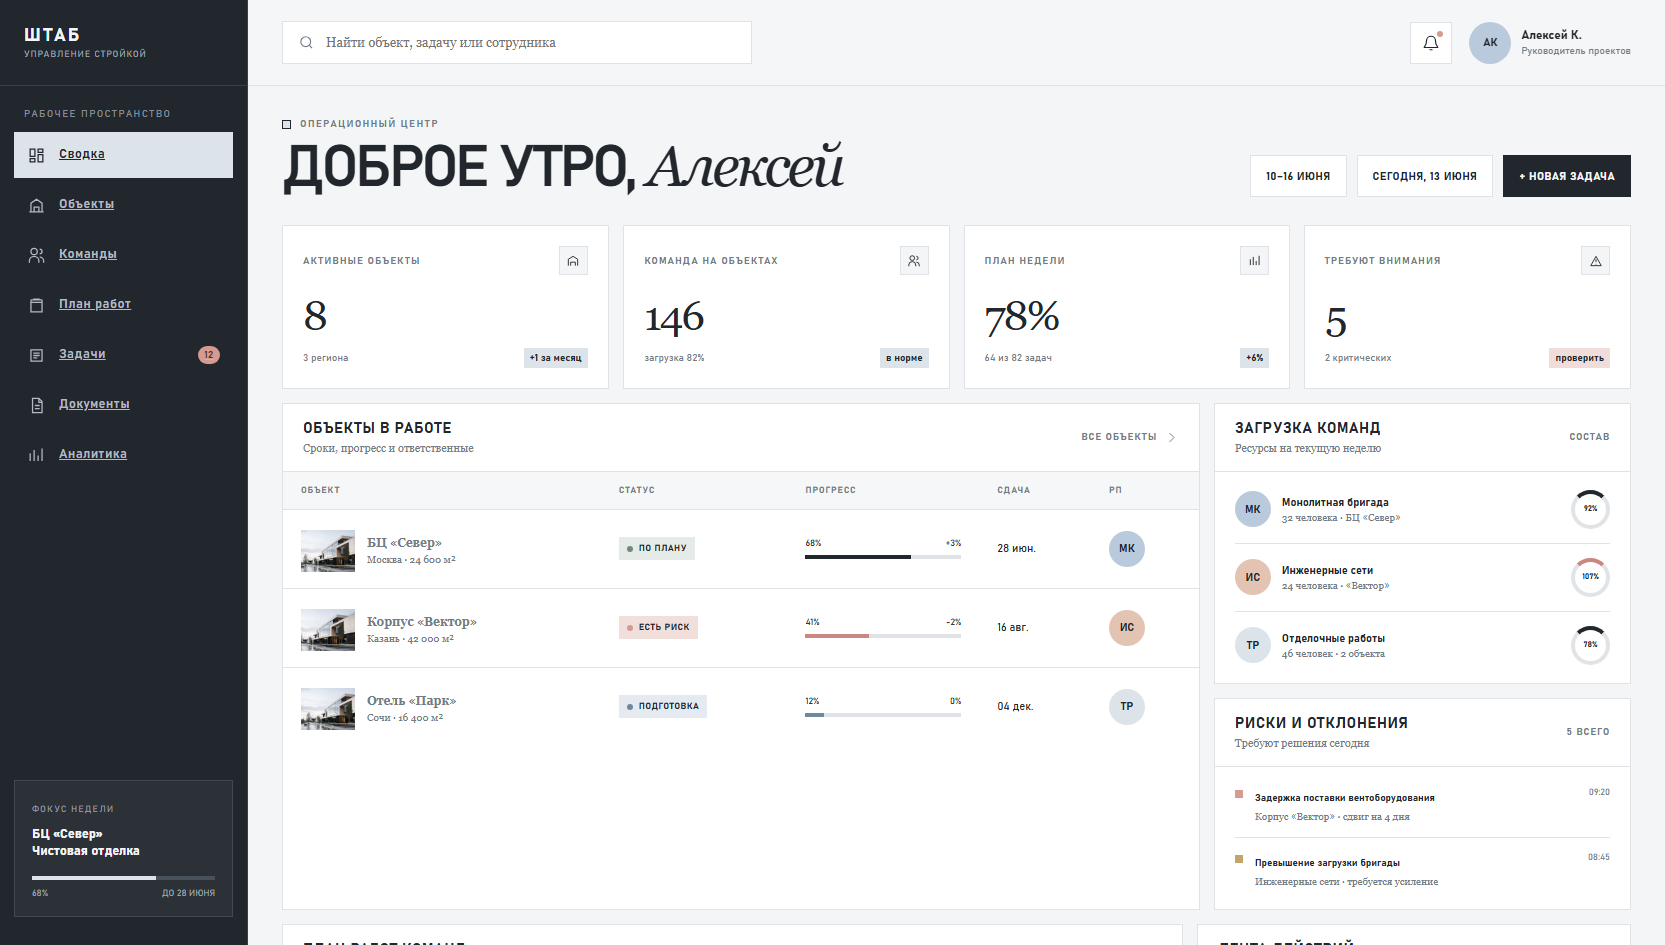
Task: Click the +6% tag on План недели card
Action: 1254,358
